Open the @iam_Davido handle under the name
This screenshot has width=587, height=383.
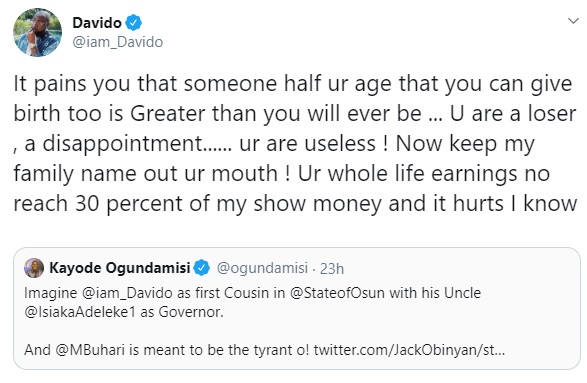tap(118, 42)
